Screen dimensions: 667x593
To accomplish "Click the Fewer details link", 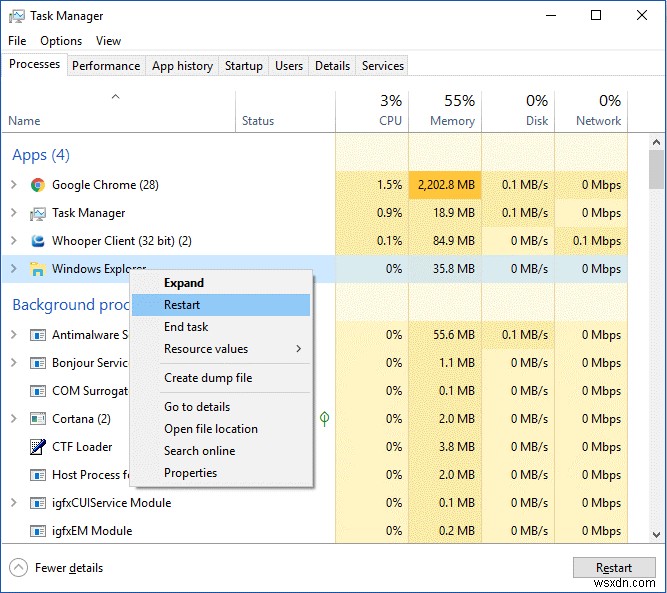I will point(69,568).
